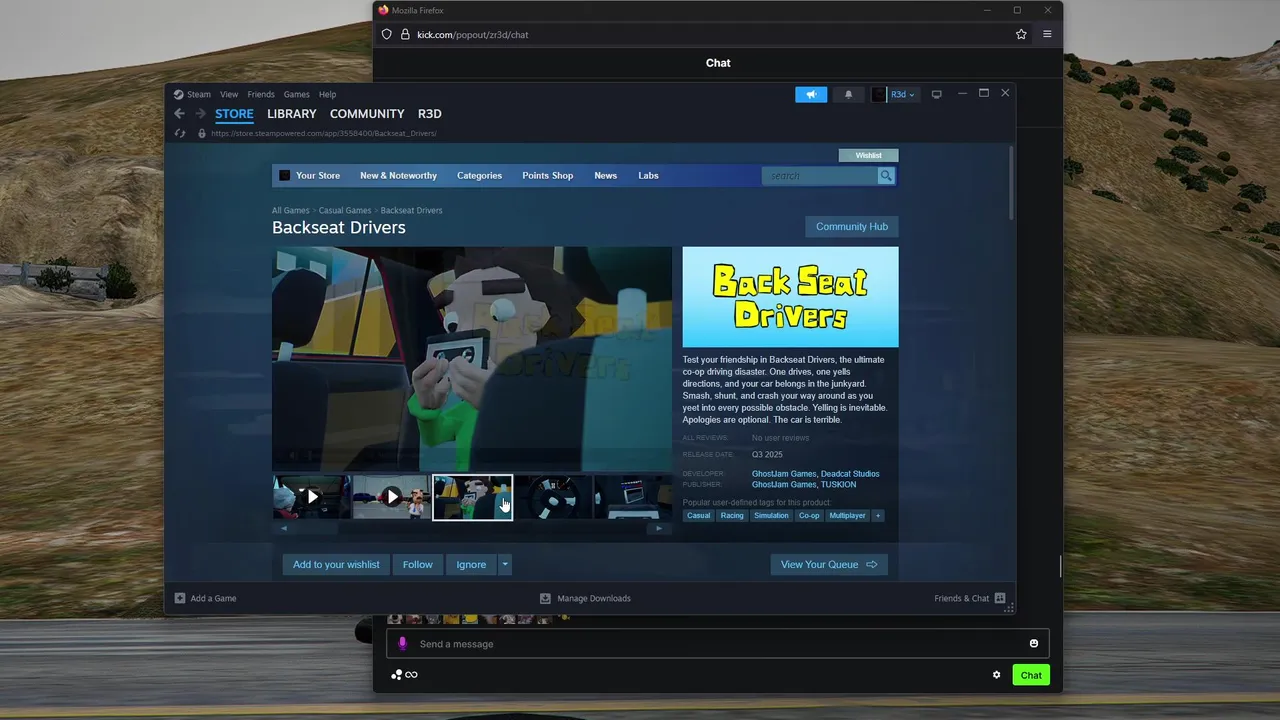Open the New & Noteworthy menu
Viewport: 1280px width, 720px height.
(398, 176)
